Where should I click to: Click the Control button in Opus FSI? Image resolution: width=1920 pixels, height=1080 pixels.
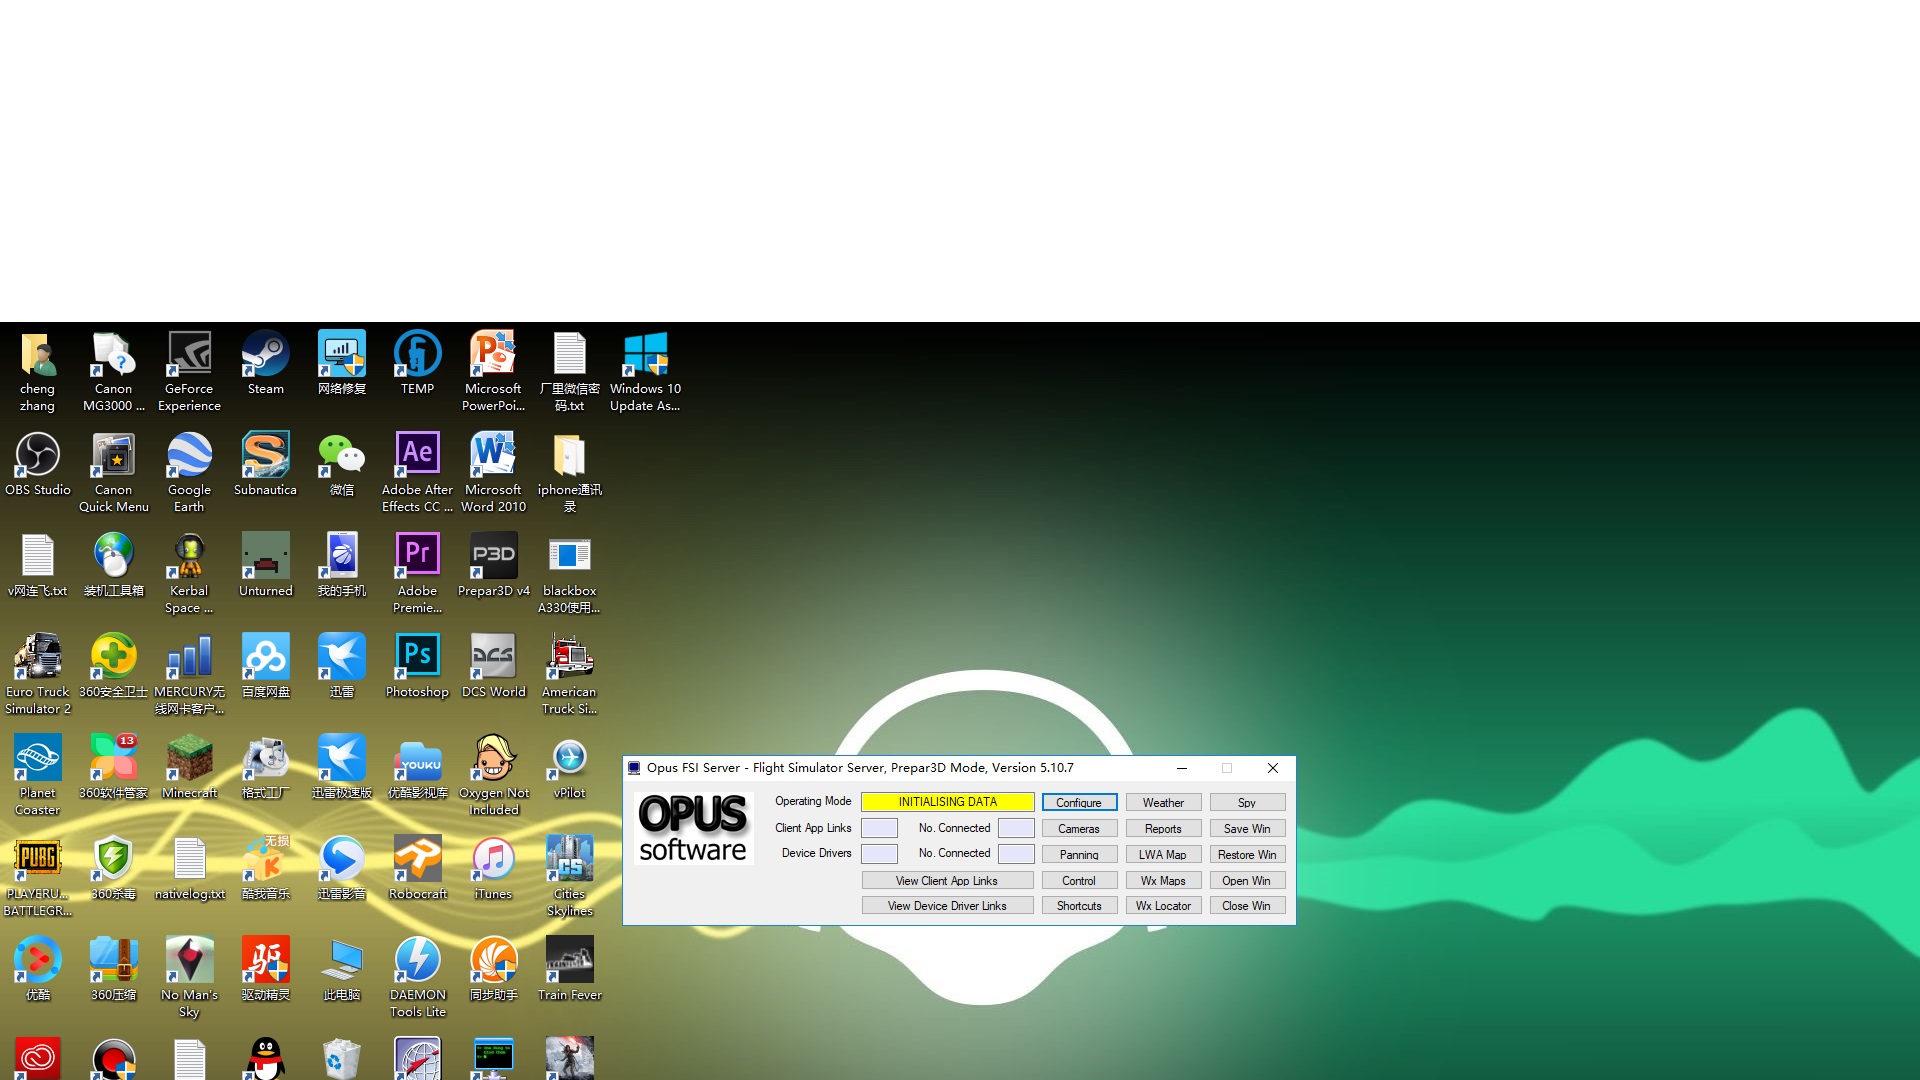pyautogui.click(x=1079, y=880)
